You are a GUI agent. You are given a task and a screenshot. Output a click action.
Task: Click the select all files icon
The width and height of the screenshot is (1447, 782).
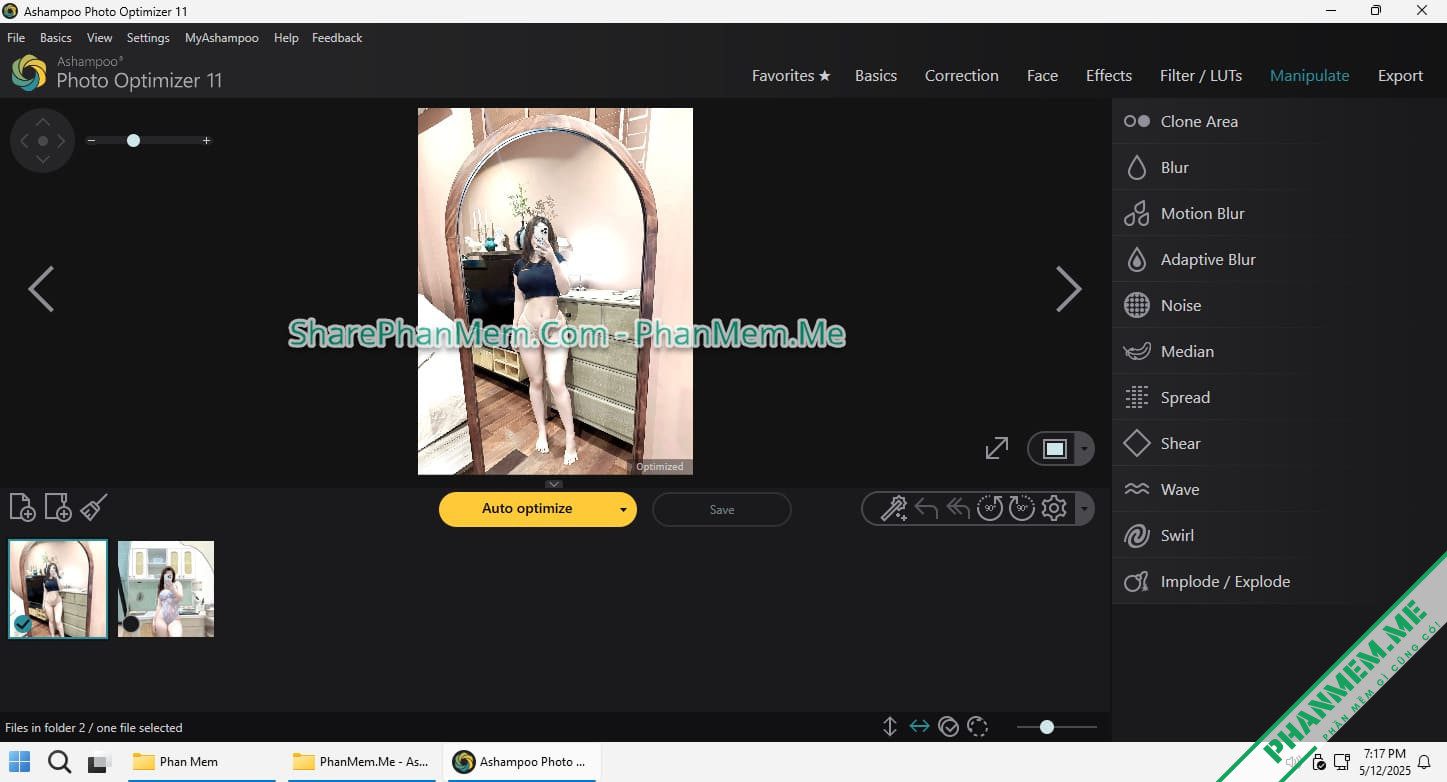[949, 727]
